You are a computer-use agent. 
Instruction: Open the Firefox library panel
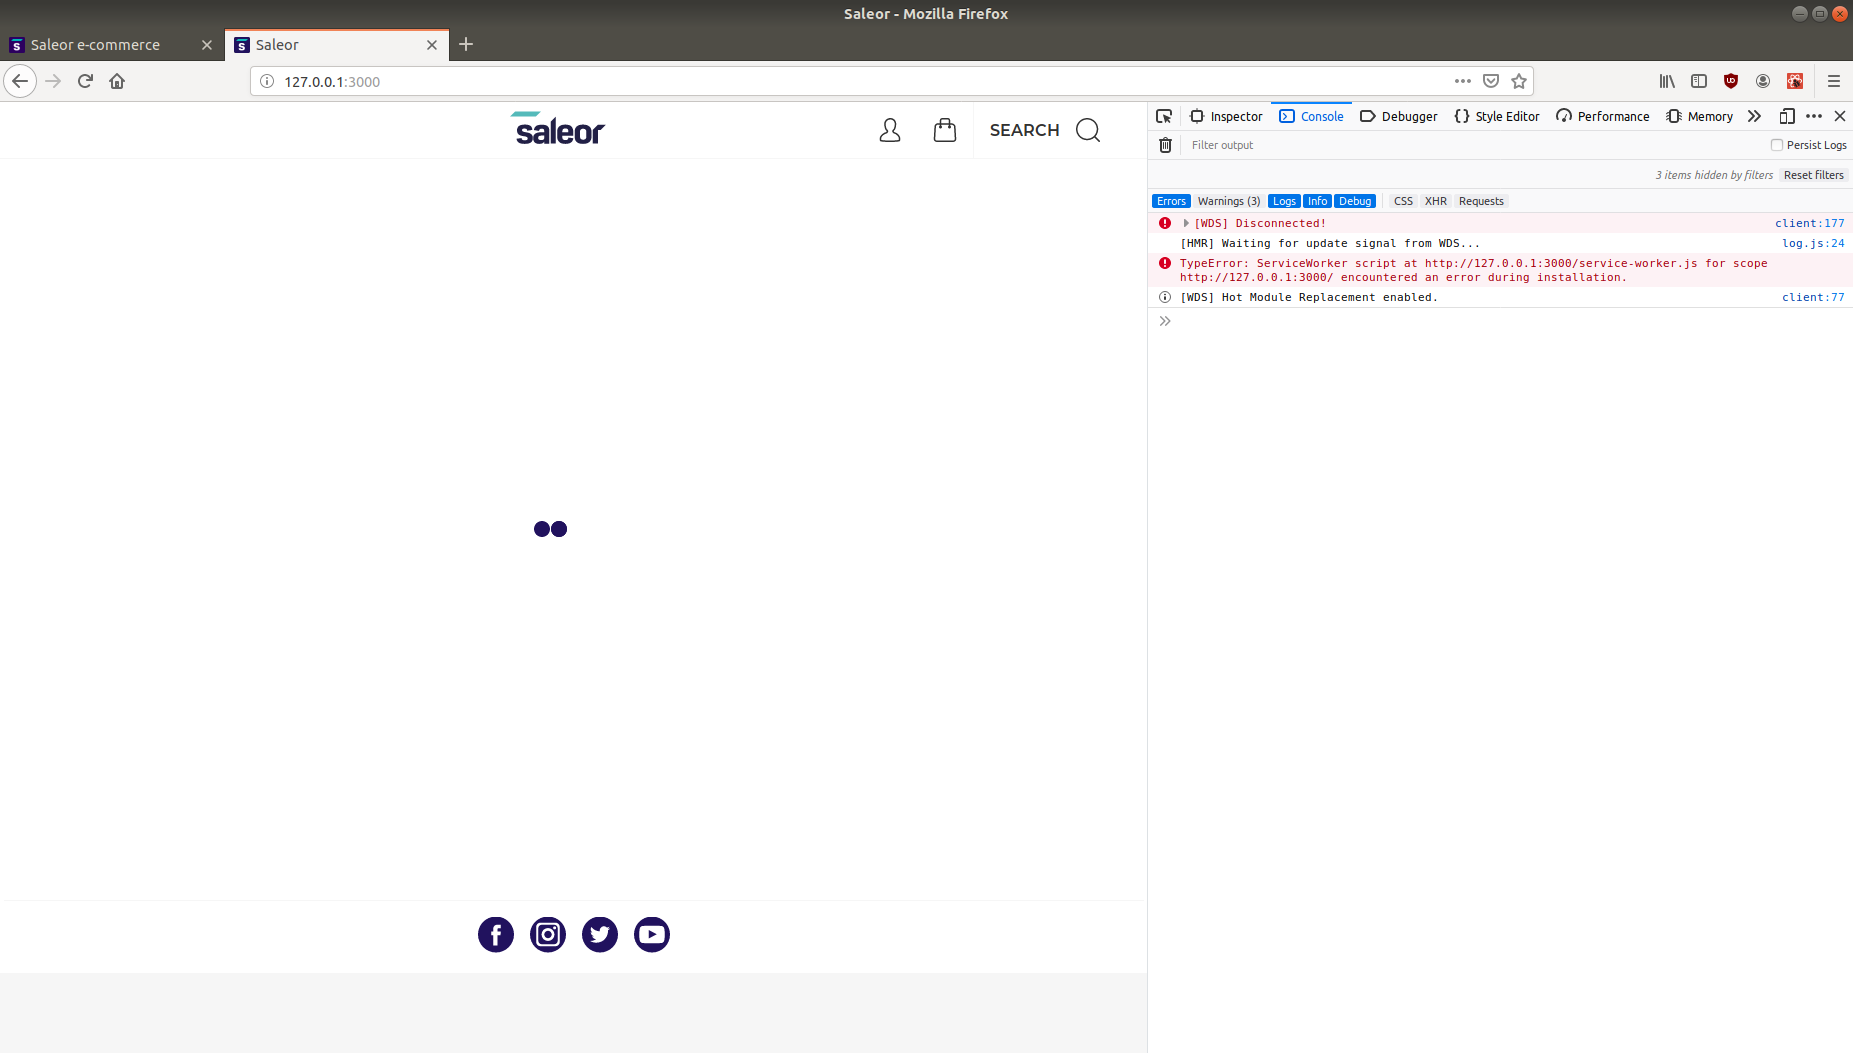[x=1667, y=81]
